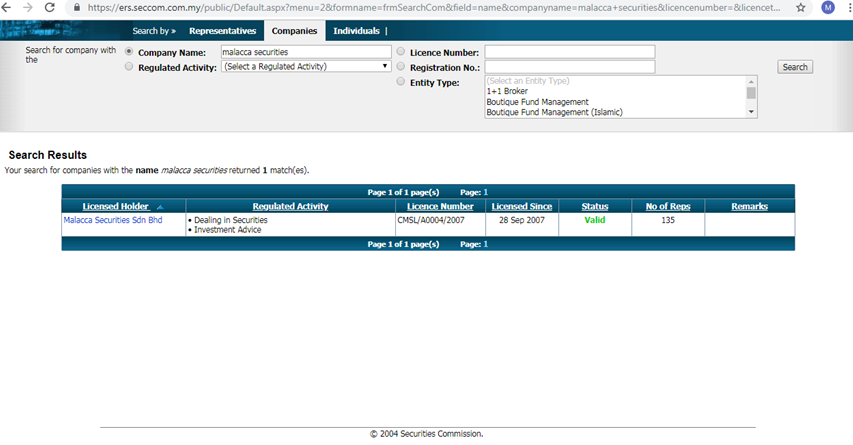The width and height of the screenshot is (853, 445).
Task: Sort by Status column
Action: 595,206
